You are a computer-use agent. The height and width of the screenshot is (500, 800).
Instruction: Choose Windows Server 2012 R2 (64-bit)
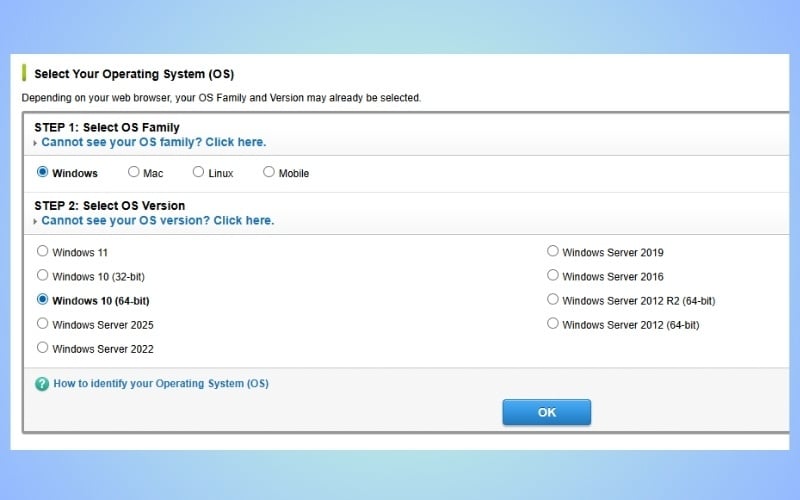pos(552,299)
